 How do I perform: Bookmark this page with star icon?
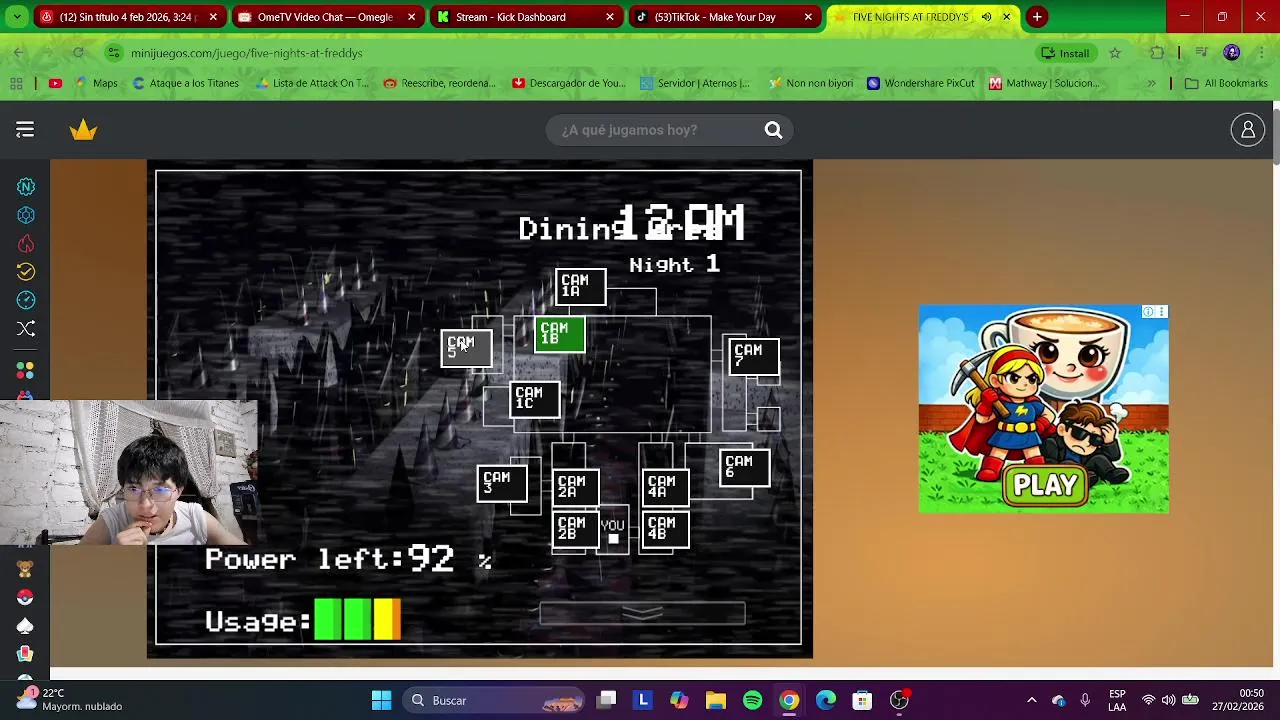click(x=1115, y=53)
